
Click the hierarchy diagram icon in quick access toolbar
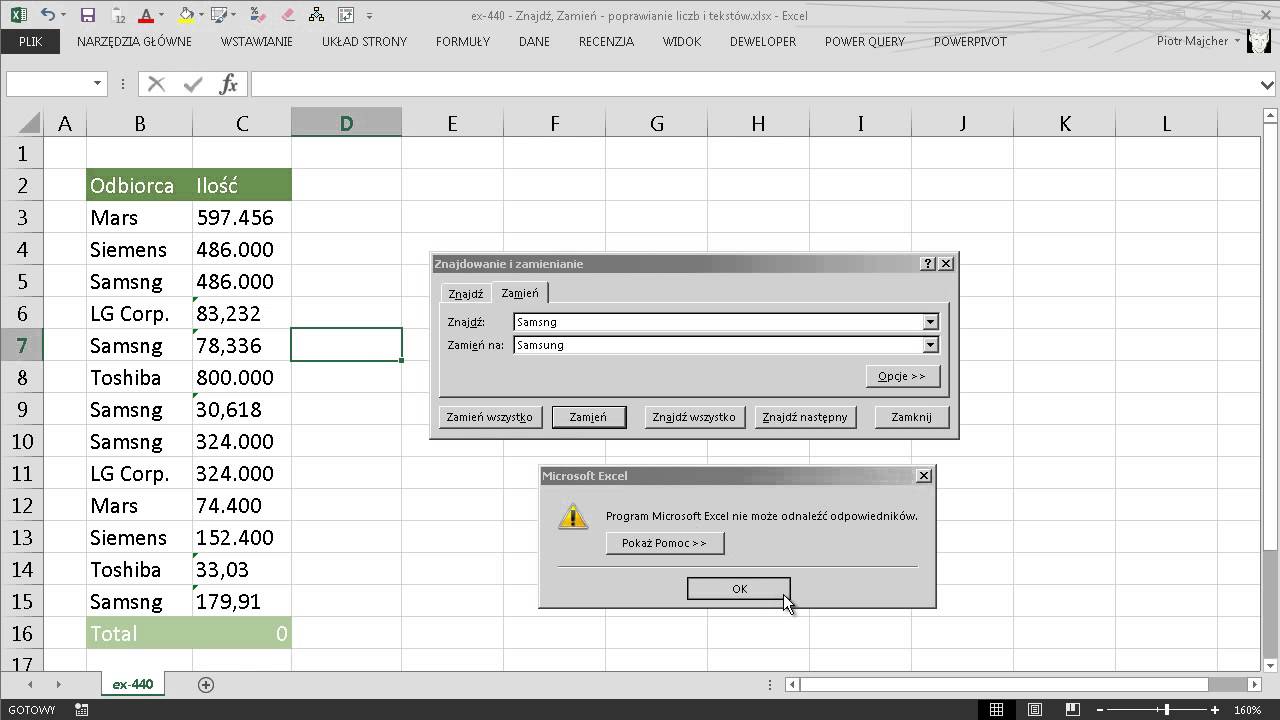tap(317, 15)
